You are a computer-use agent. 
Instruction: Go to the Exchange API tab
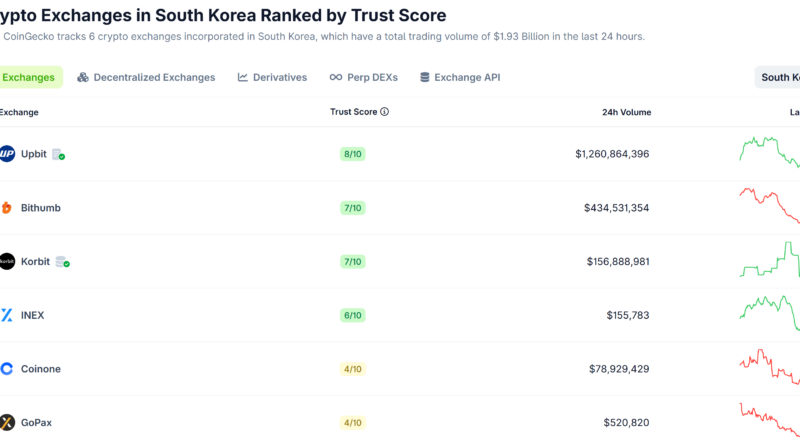pos(460,77)
